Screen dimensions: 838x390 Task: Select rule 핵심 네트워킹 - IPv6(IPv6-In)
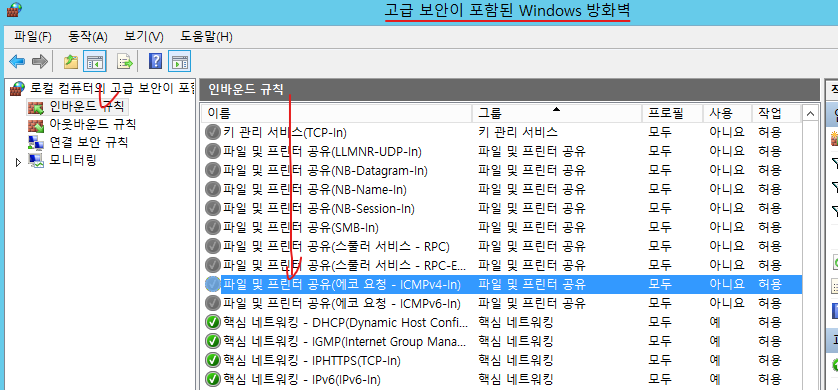301,379
